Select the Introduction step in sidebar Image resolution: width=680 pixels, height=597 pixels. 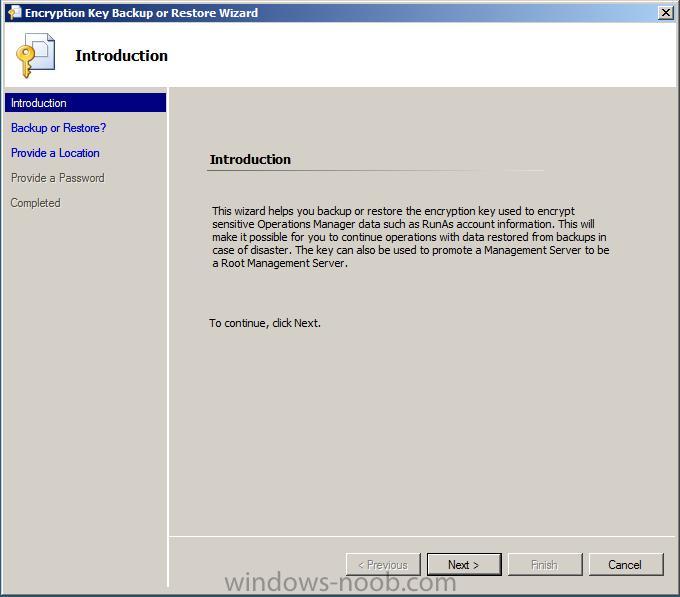pos(85,103)
